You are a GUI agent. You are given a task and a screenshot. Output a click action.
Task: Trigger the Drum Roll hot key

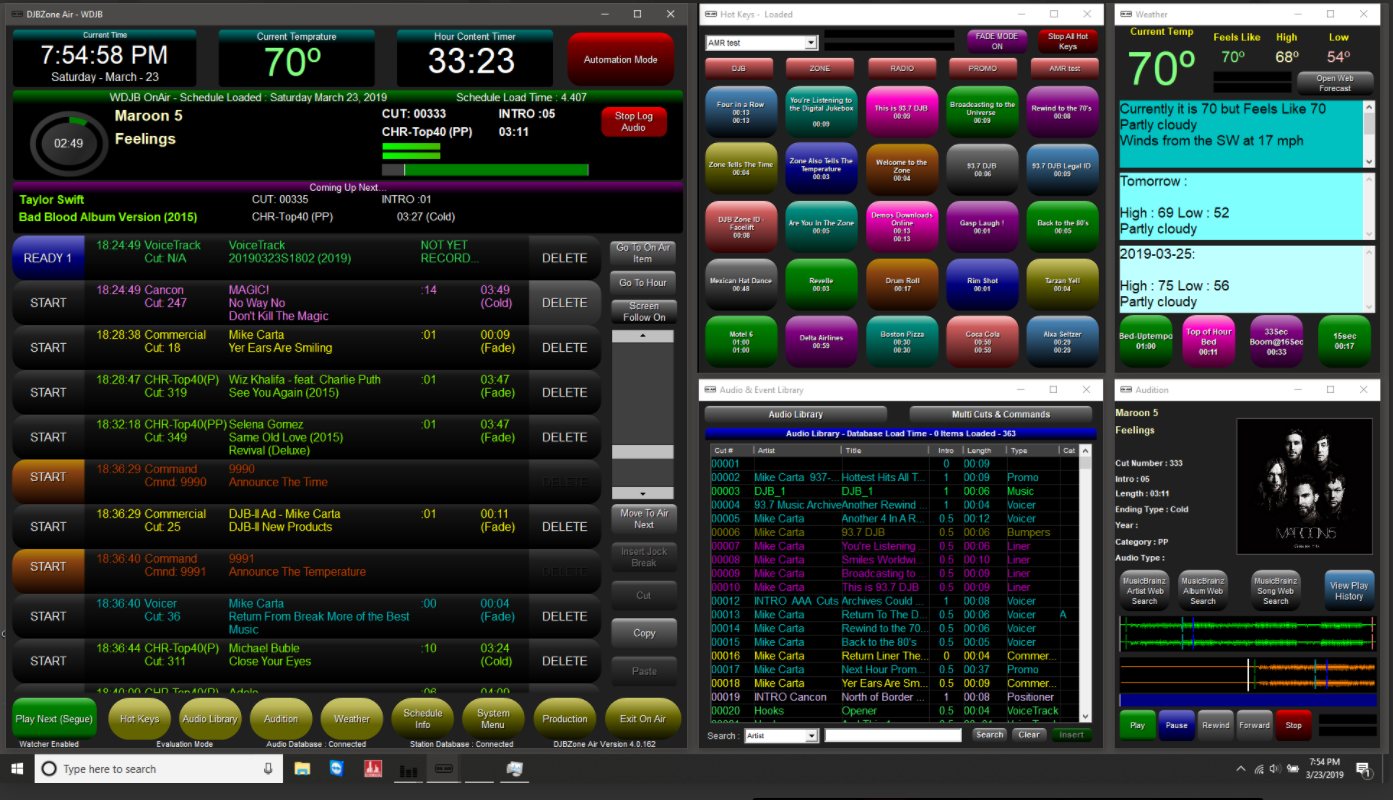(901, 285)
